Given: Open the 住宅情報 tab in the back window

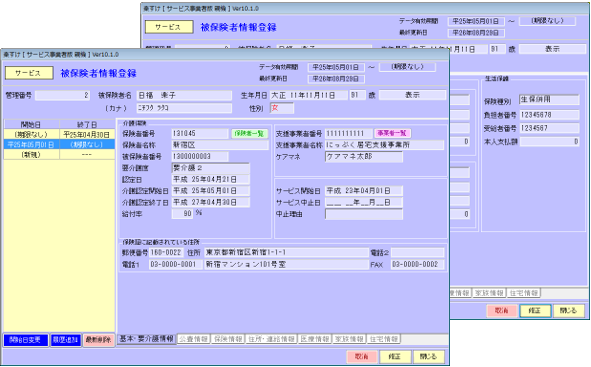Looking at the screenshot, I should 524,293.
